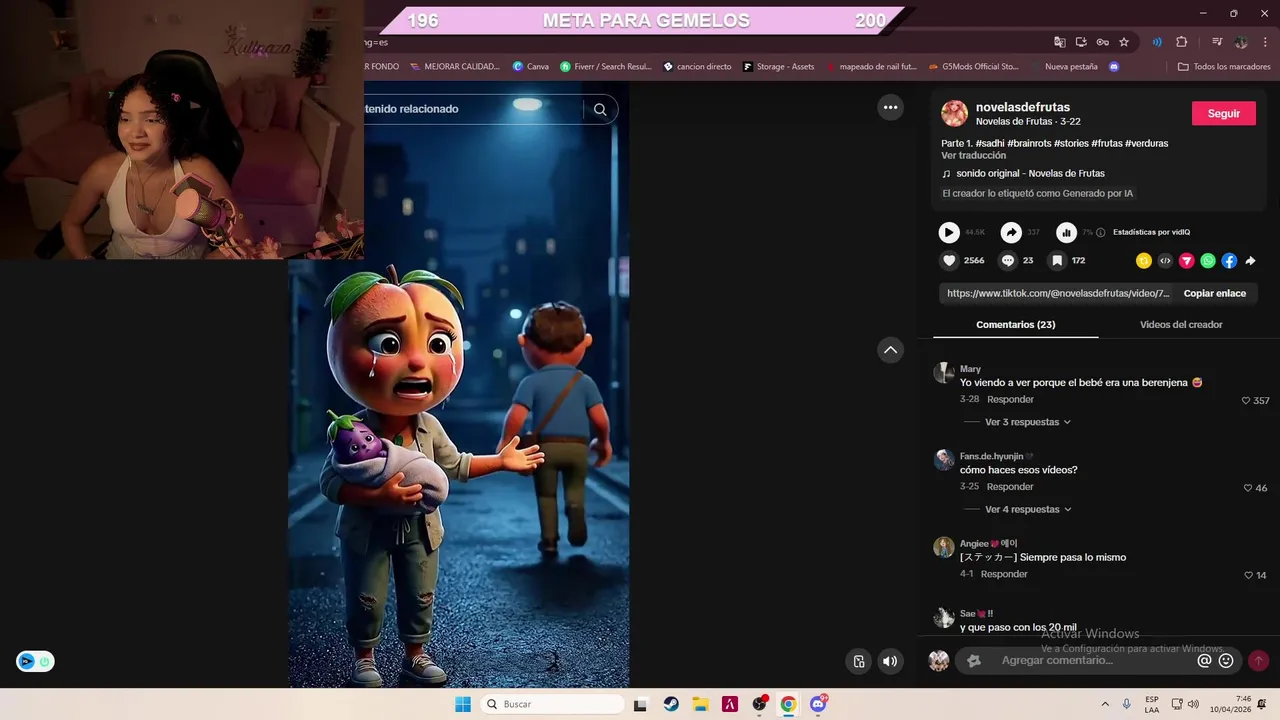The image size is (1280, 720).
Task: Click Responder under Angiee's comment
Action: pos(1004,574)
